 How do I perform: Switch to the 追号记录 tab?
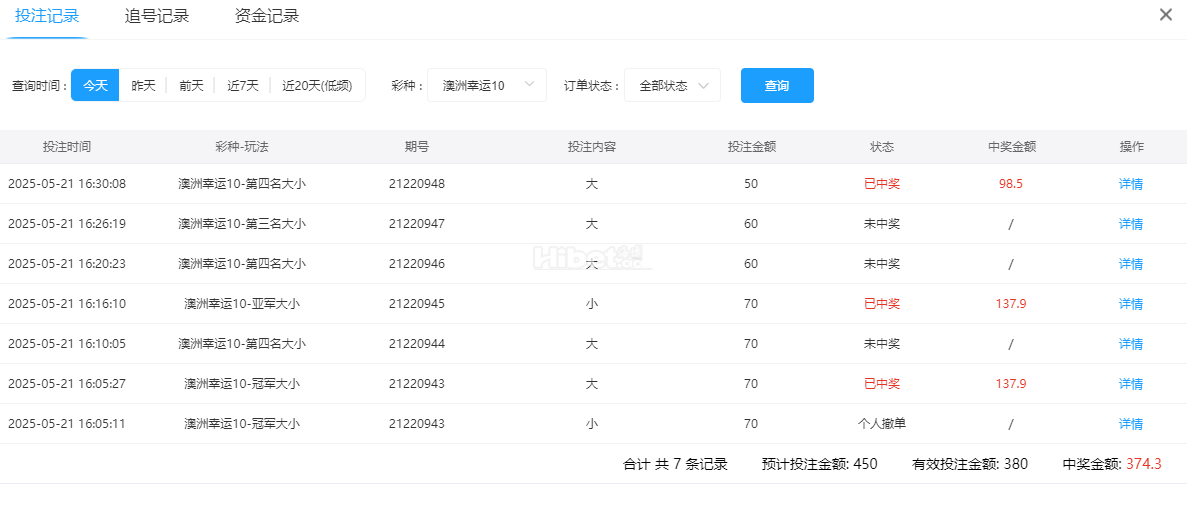point(157,16)
